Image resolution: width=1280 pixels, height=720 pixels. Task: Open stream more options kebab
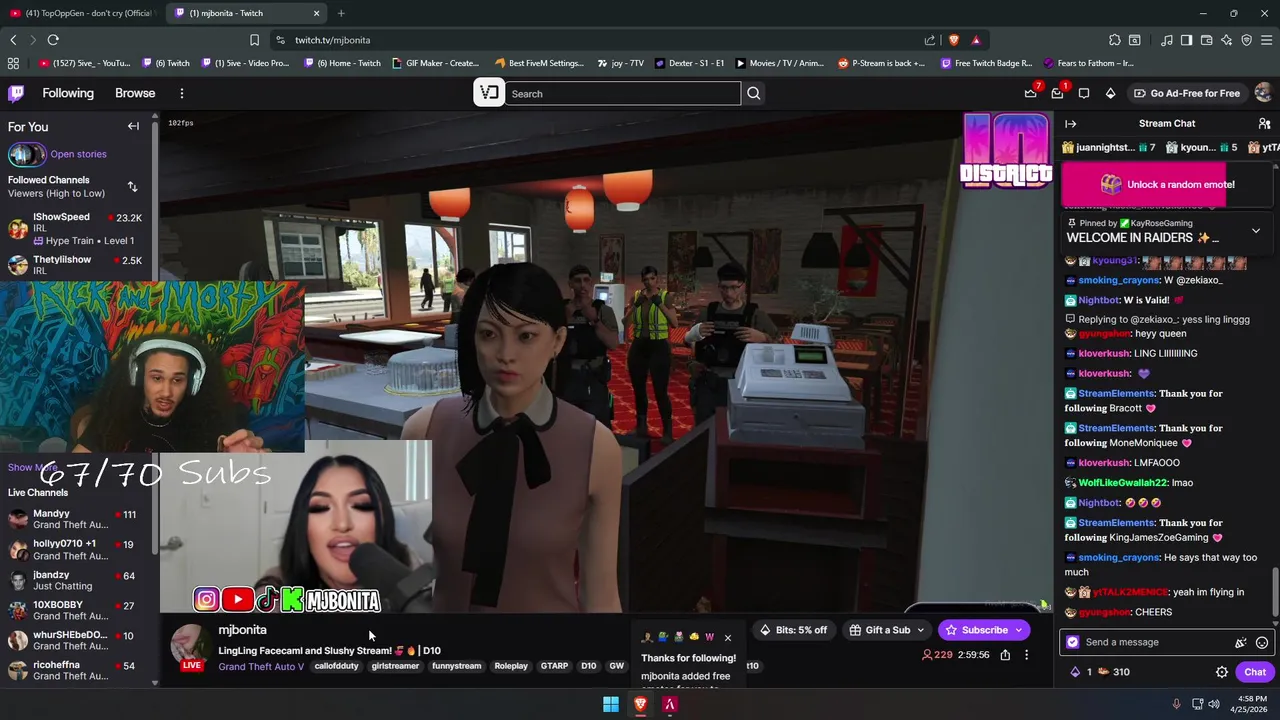pyautogui.click(x=1026, y=655)
